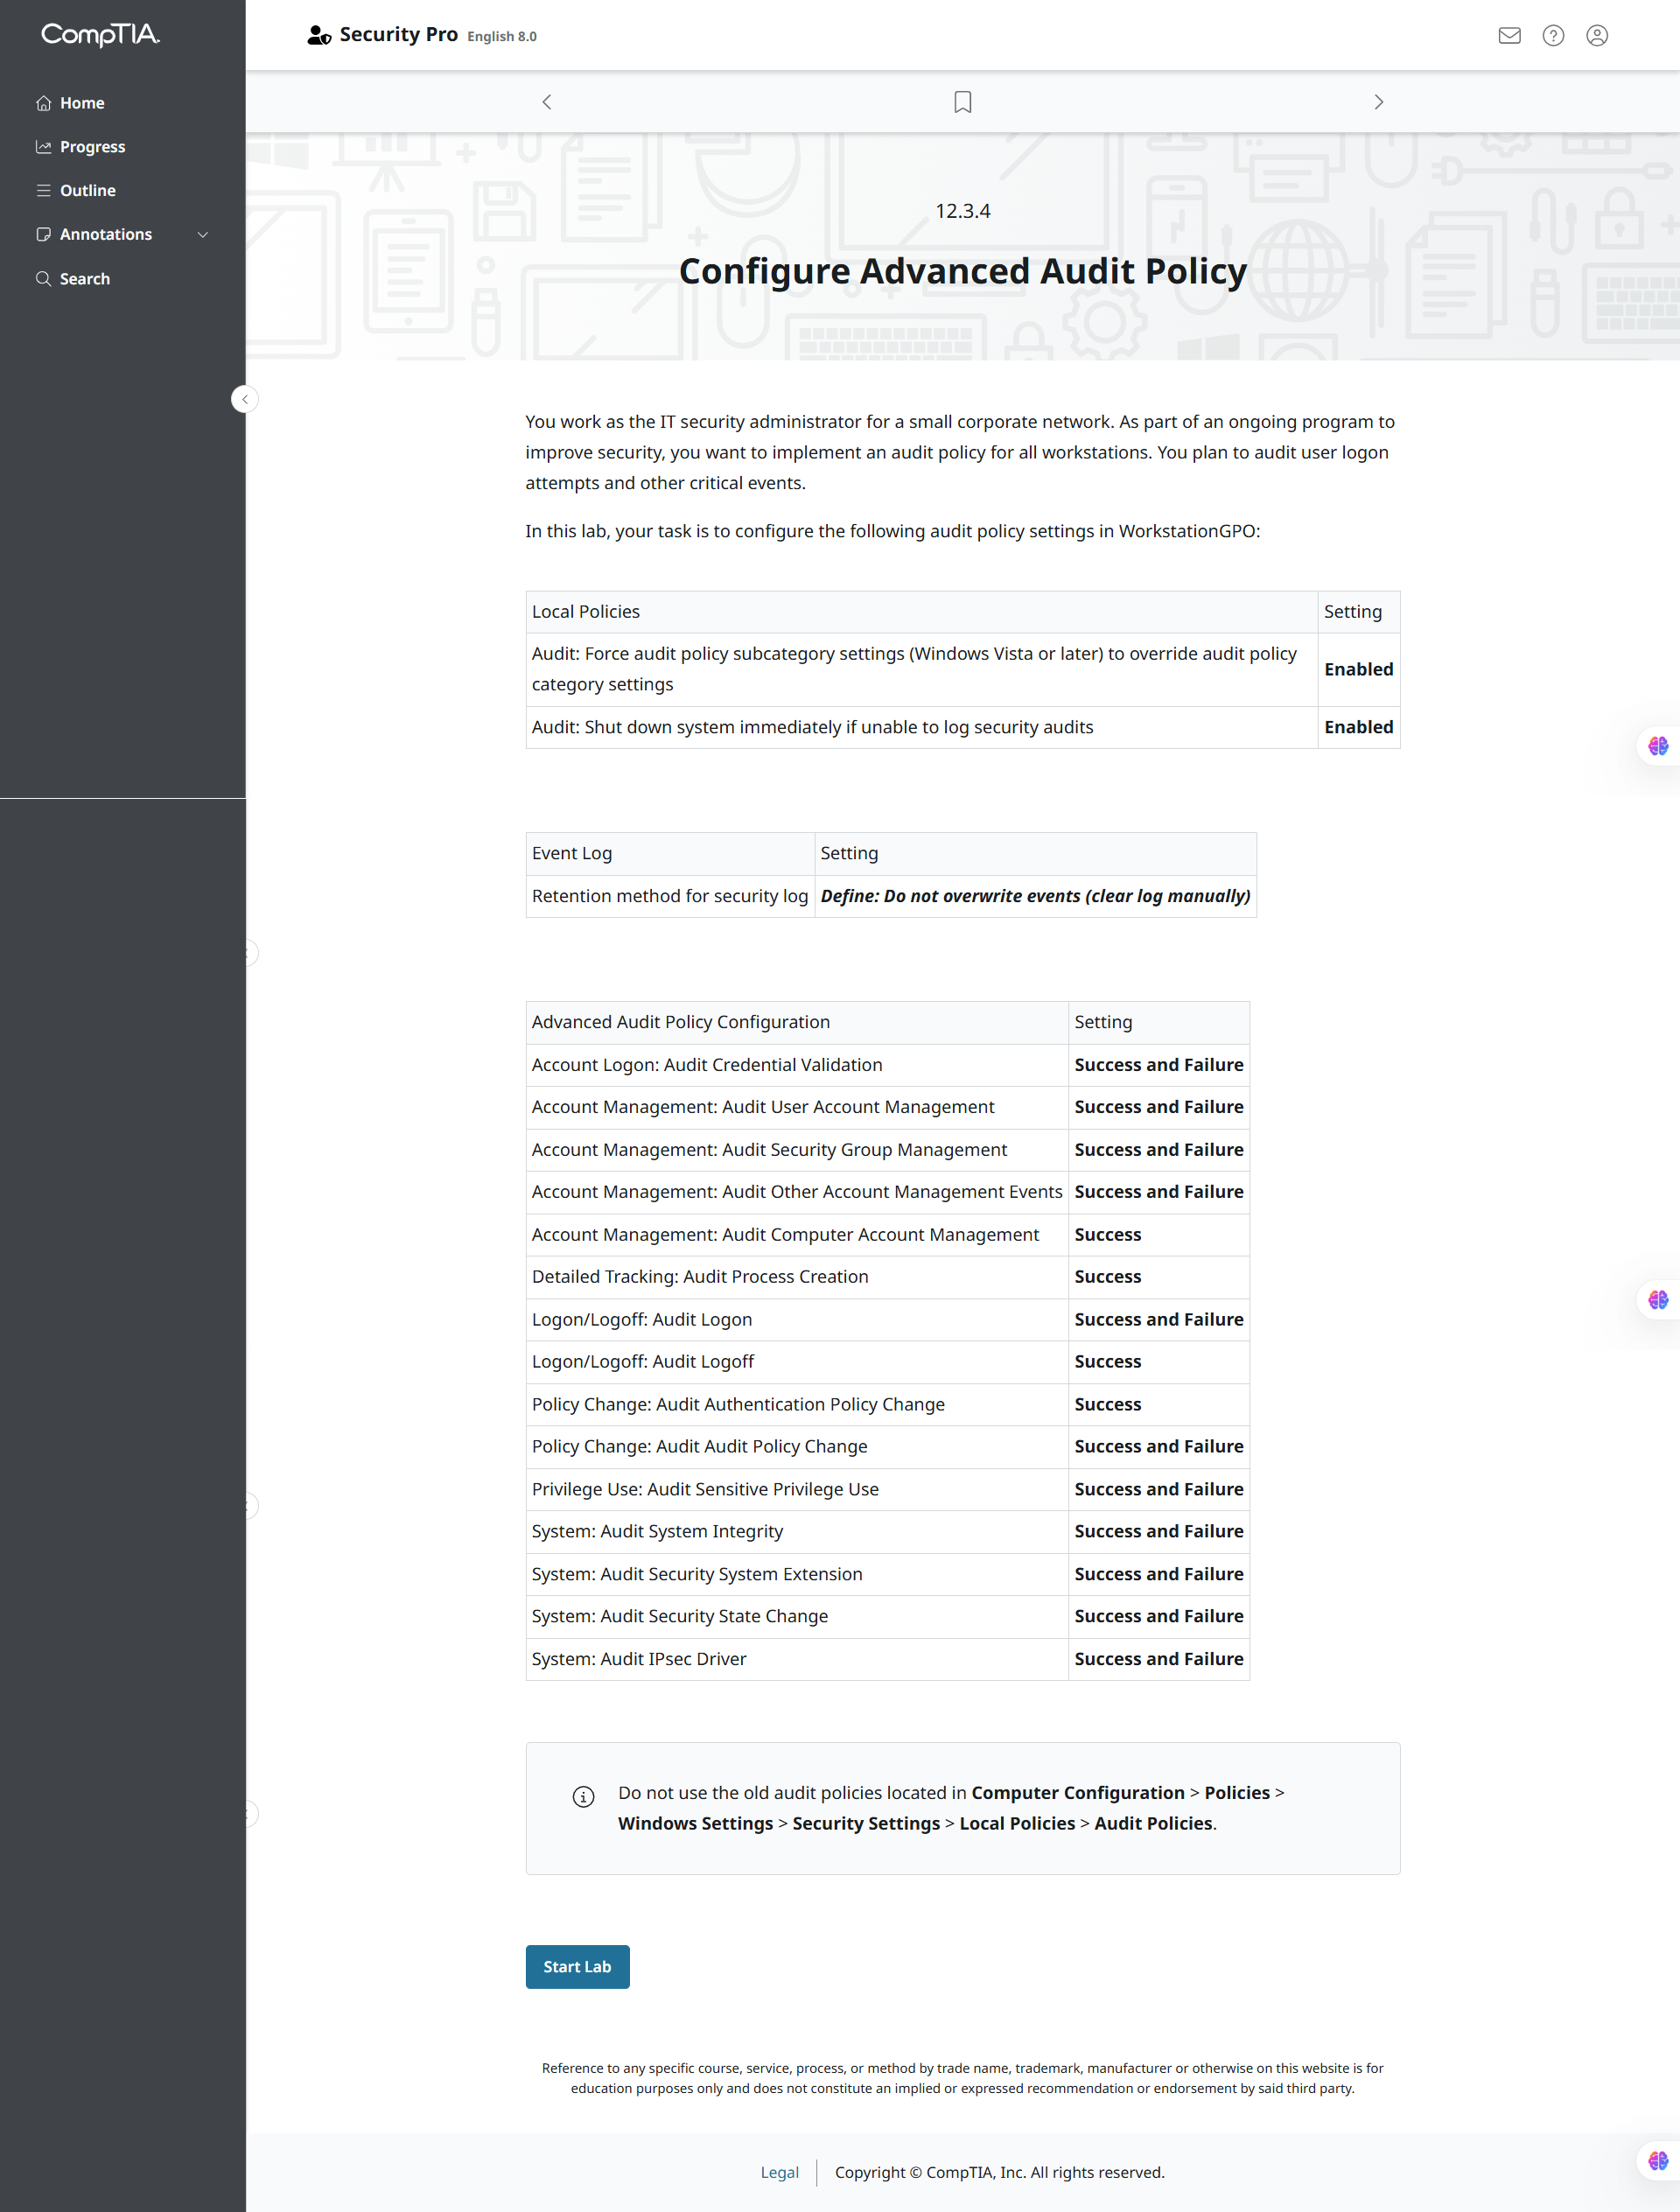The width and height of the screenshot is (1680, 2212).
Task: Collapse the left sidebar panel
Action: click(x=245, y=399)
